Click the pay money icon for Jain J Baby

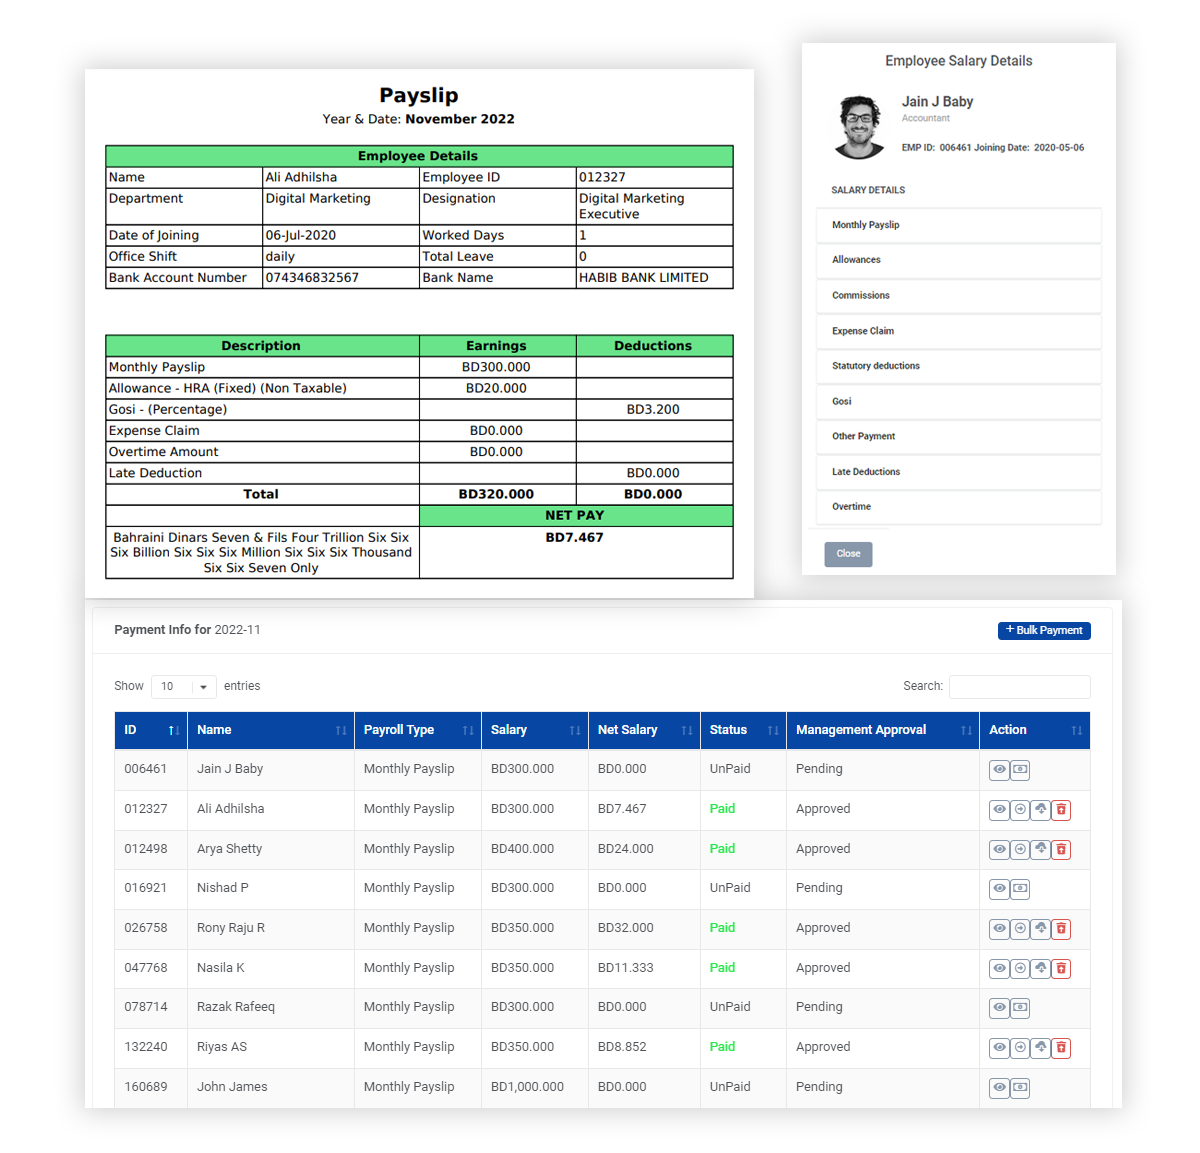tap(1020, 770)
